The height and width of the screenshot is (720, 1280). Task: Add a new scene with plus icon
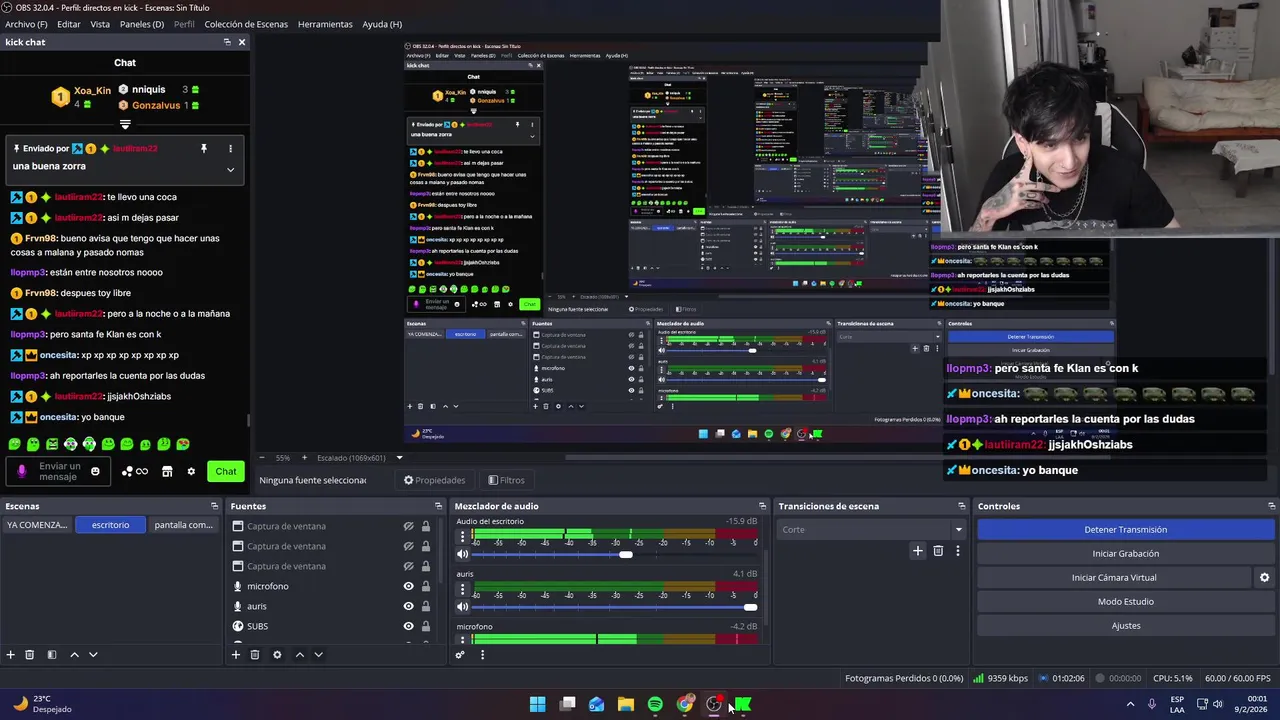coord(11,655)
